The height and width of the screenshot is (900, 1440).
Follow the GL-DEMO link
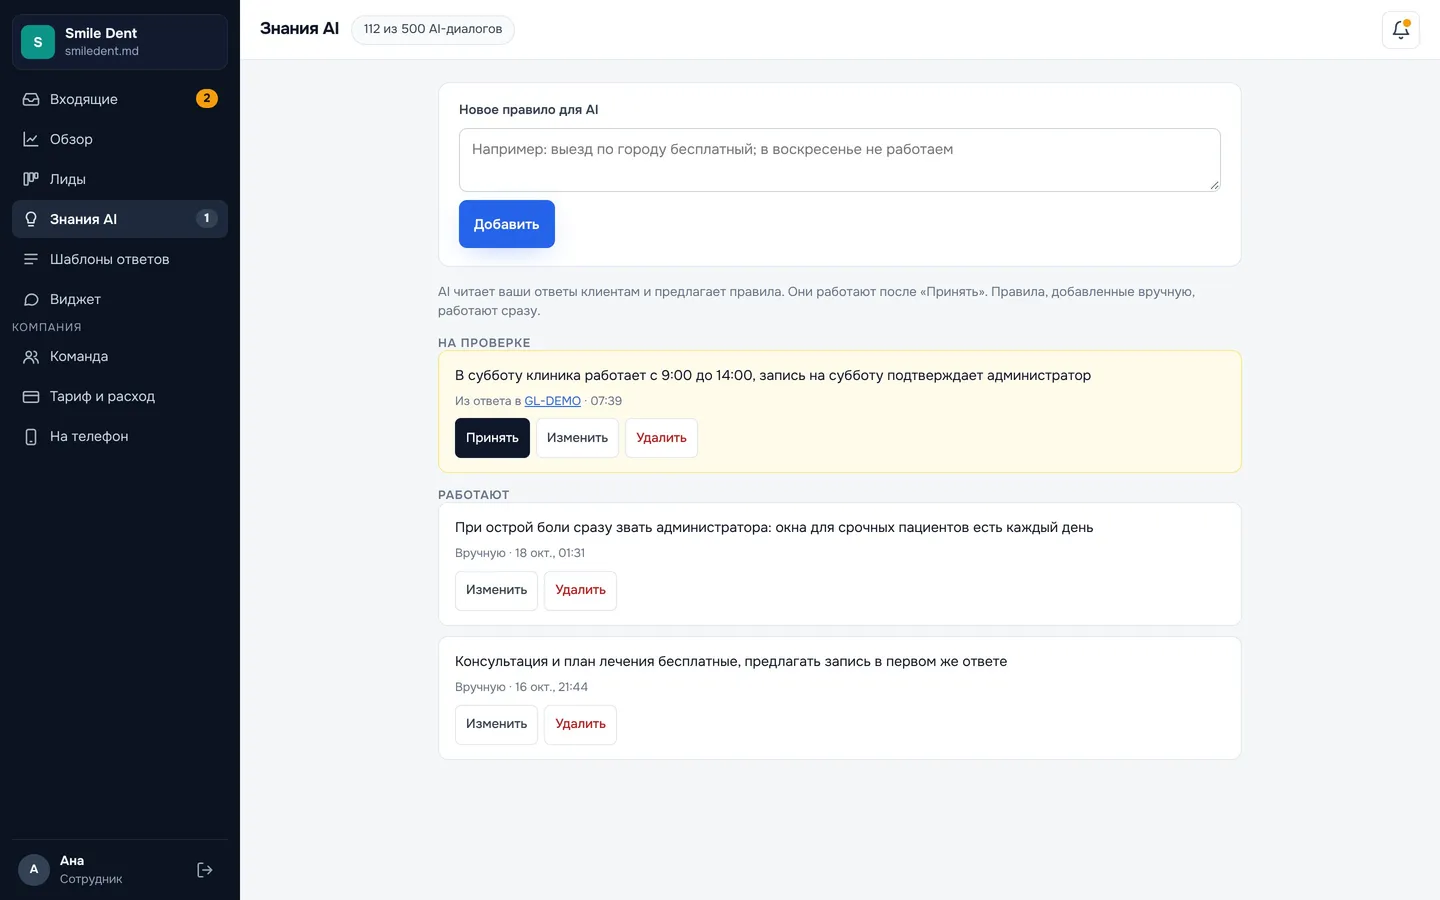pos(552,401)
